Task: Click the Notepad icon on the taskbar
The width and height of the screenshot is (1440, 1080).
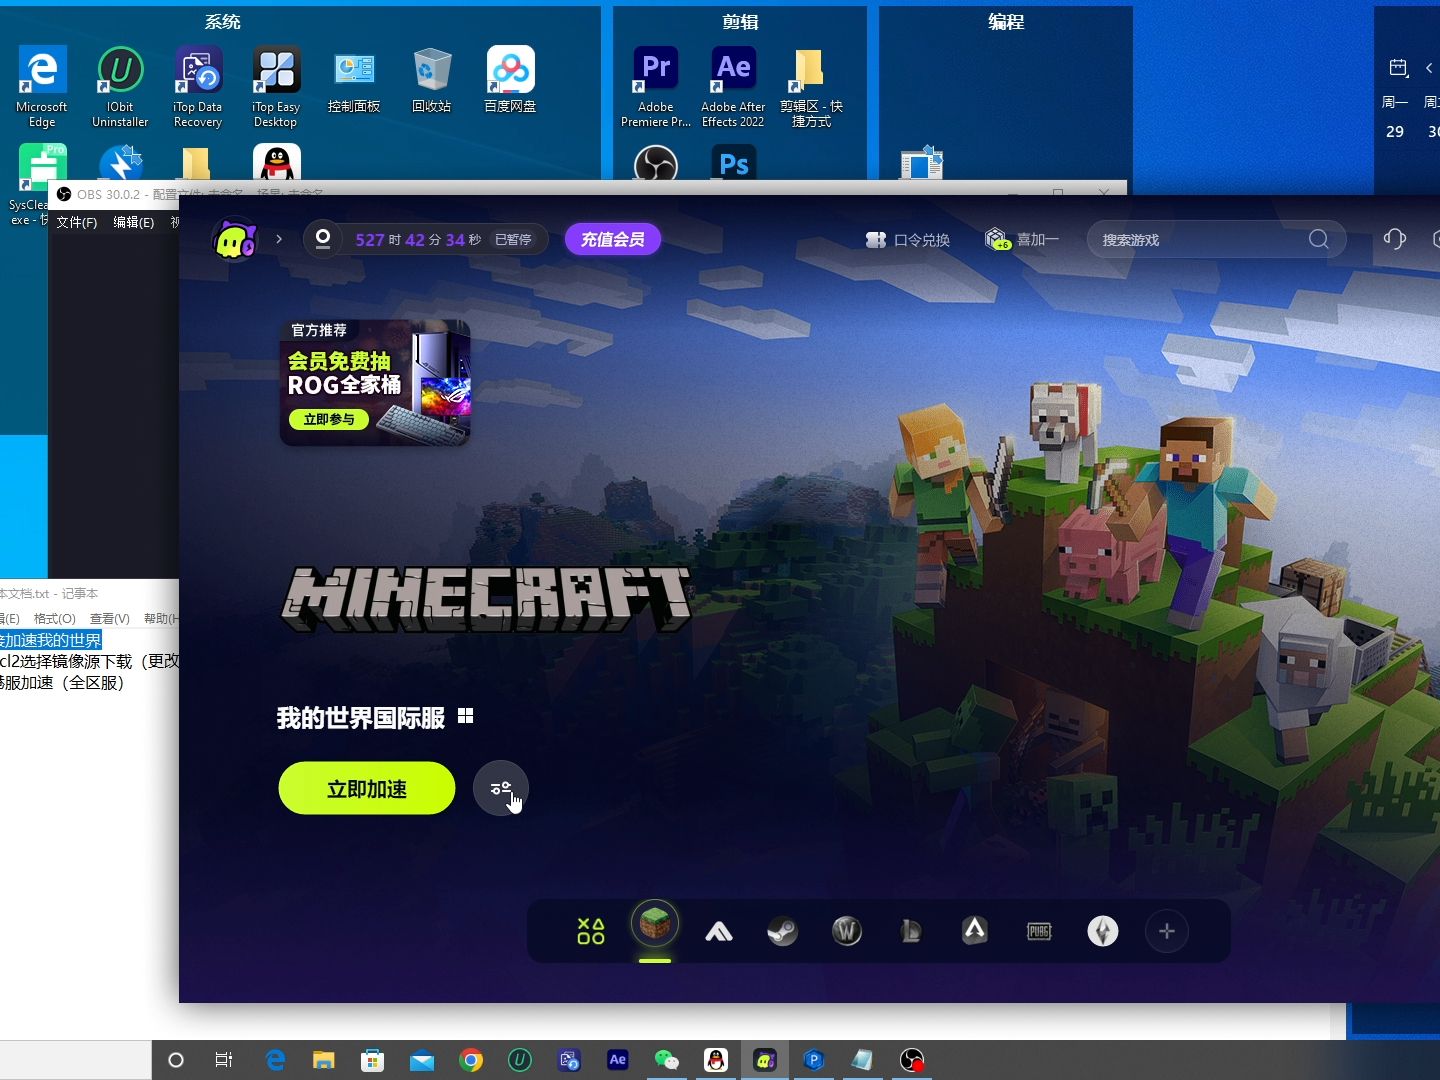Action: point(862,1060)
